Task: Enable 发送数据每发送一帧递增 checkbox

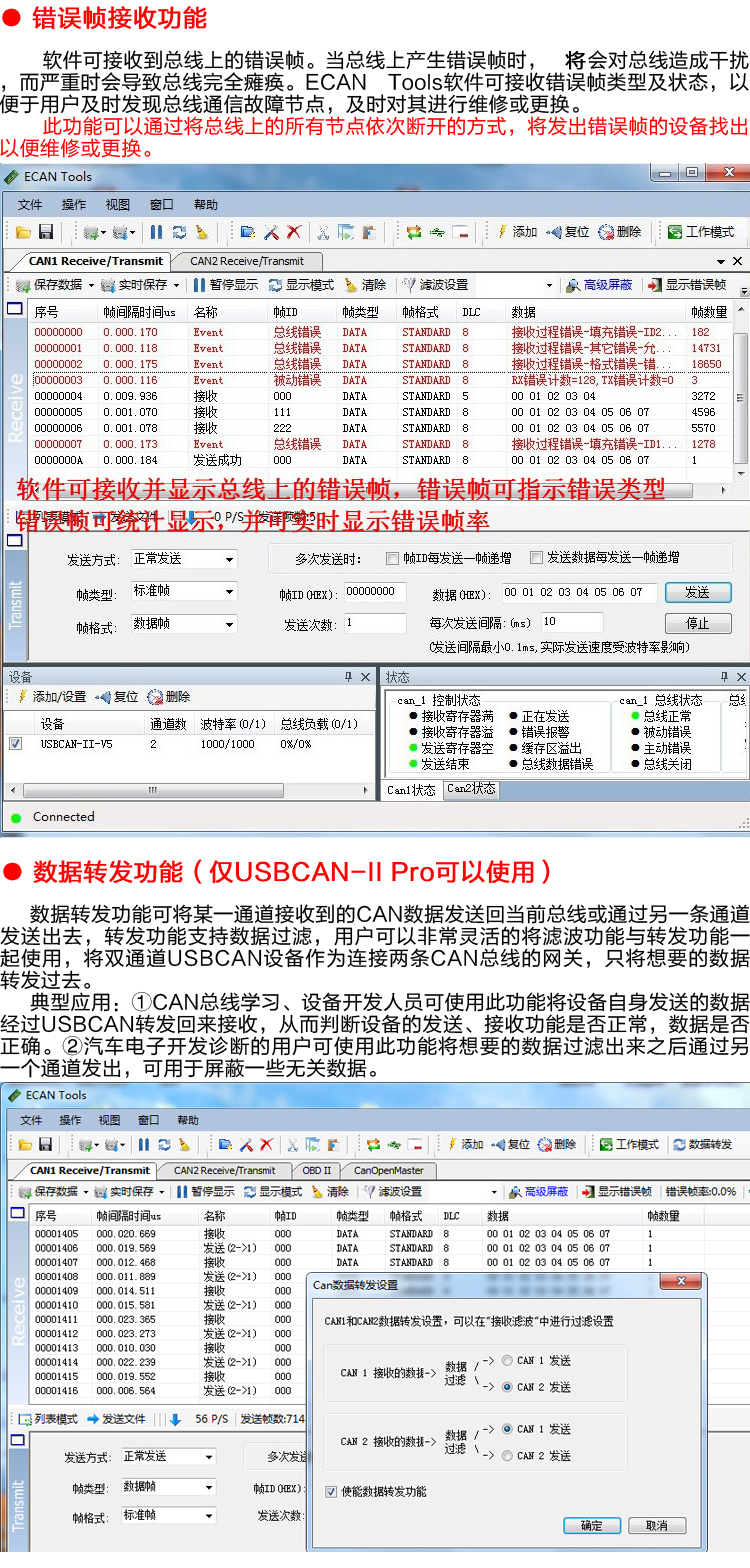Action: (536, 558)
